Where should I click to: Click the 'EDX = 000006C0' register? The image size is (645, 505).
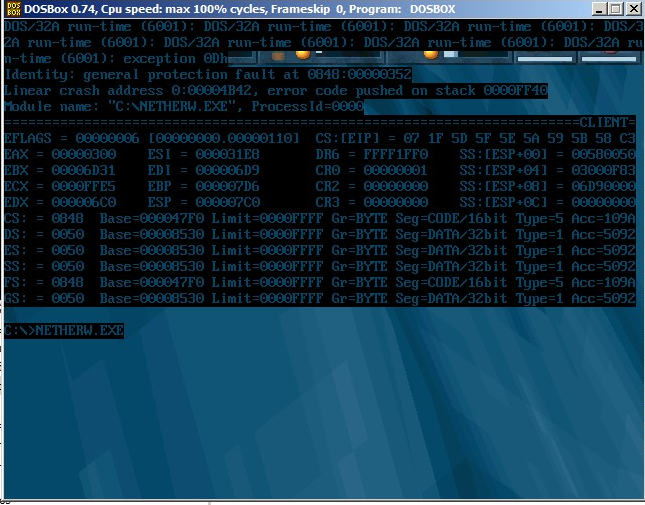coord(60,202)
